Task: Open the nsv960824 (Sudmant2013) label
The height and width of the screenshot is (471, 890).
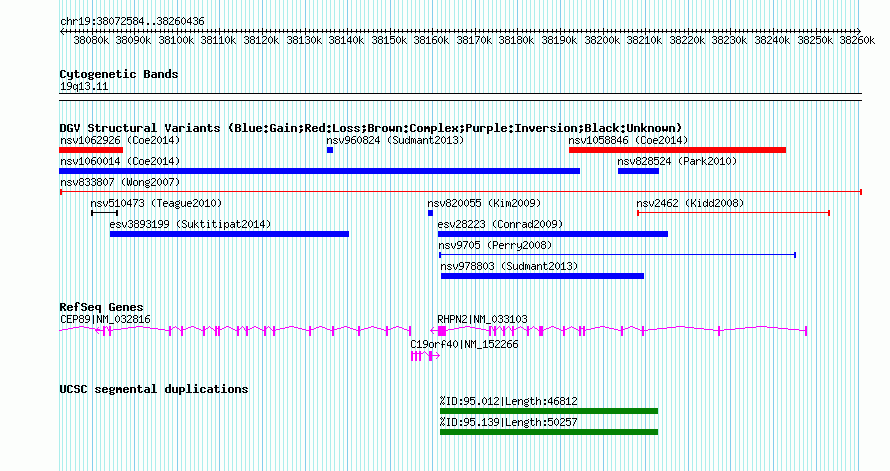Action: tap(395, 140)
